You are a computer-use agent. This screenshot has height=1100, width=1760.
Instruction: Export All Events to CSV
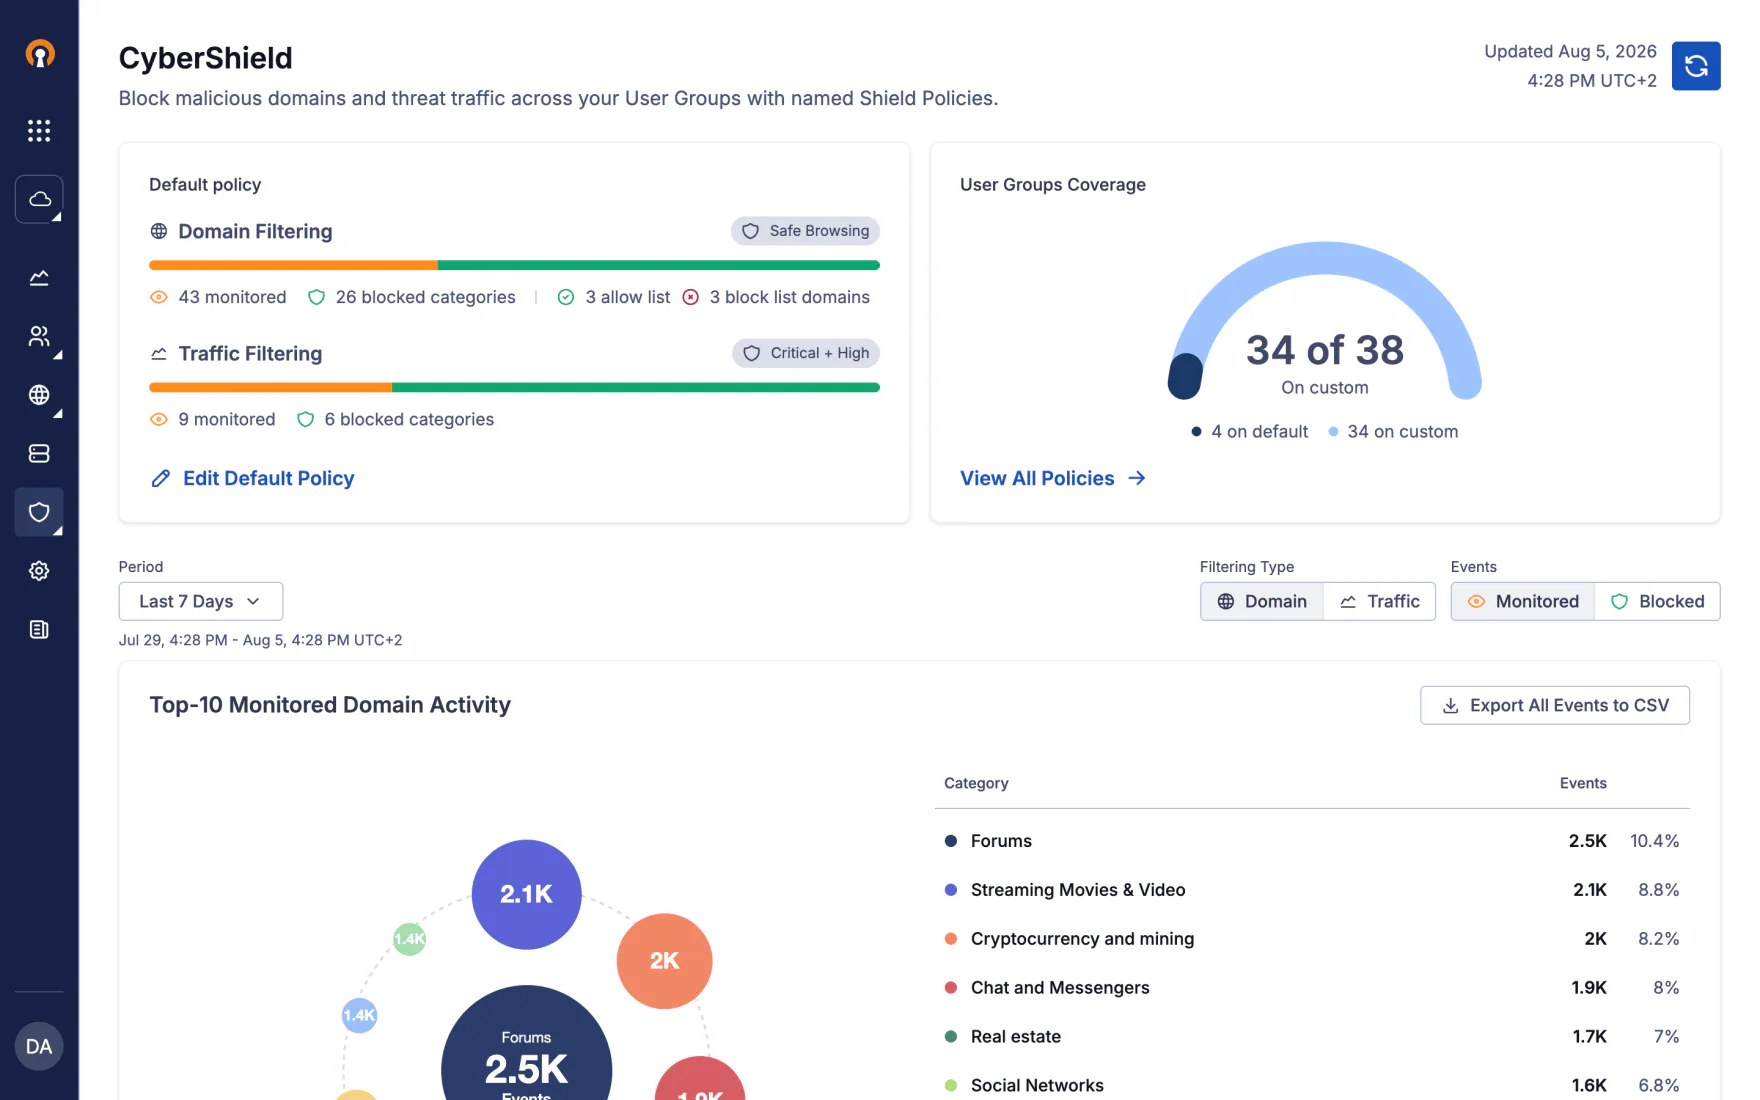1555,705
